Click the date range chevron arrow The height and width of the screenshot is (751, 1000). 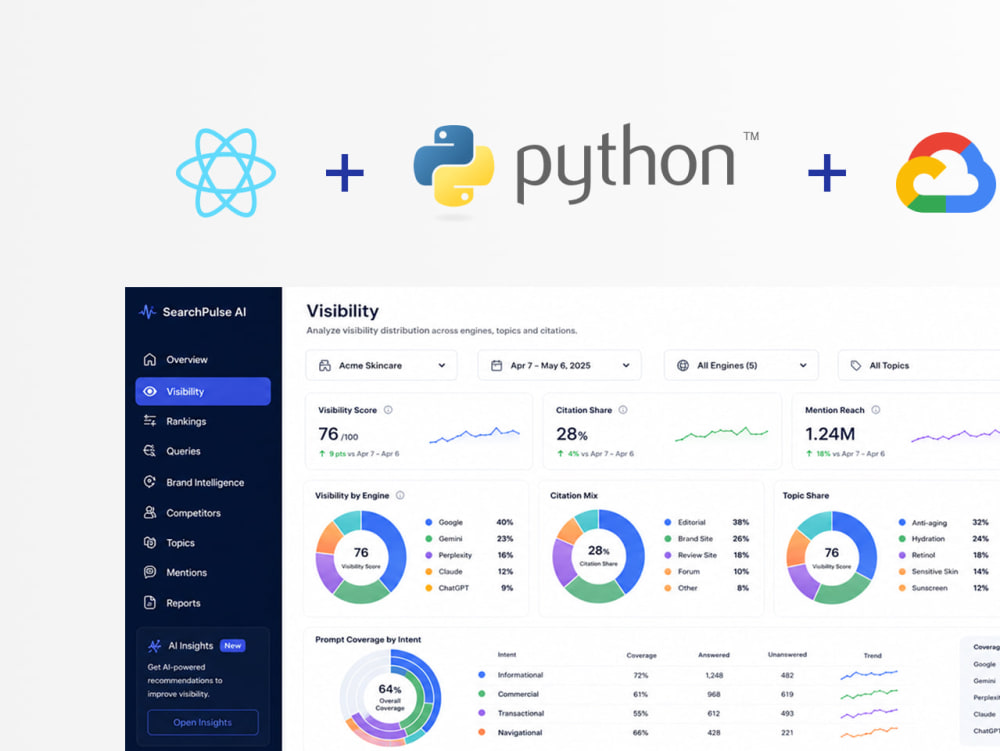coord(626,365)
